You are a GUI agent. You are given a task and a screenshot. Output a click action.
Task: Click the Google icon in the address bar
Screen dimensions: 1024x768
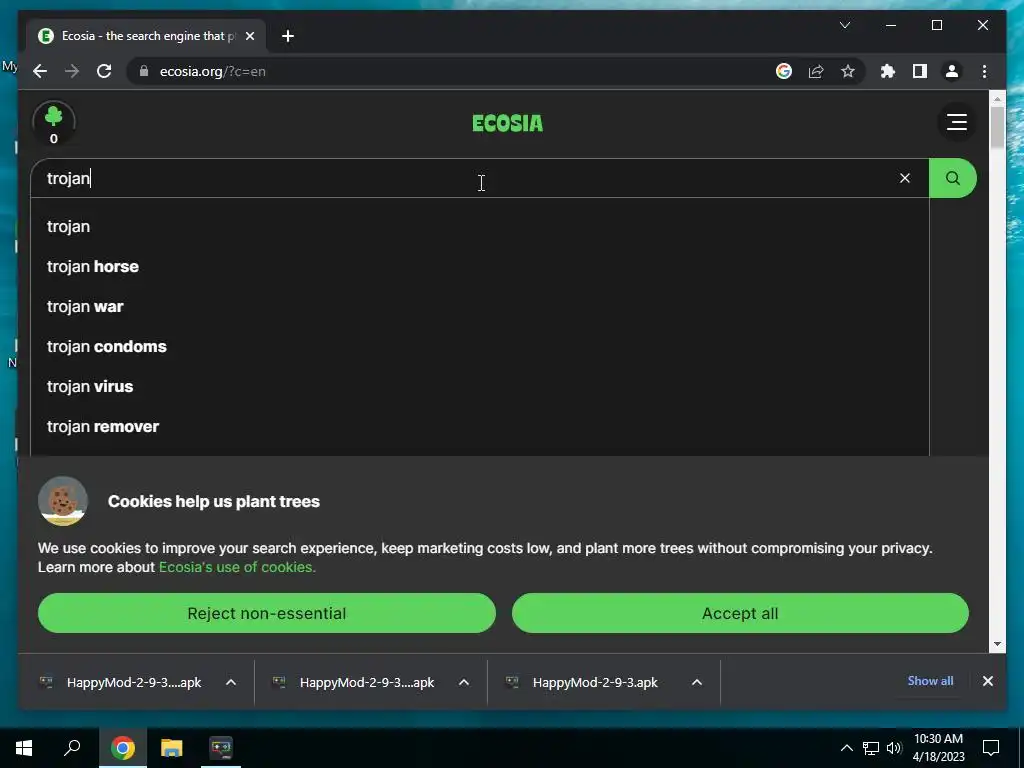click(784, 71)
